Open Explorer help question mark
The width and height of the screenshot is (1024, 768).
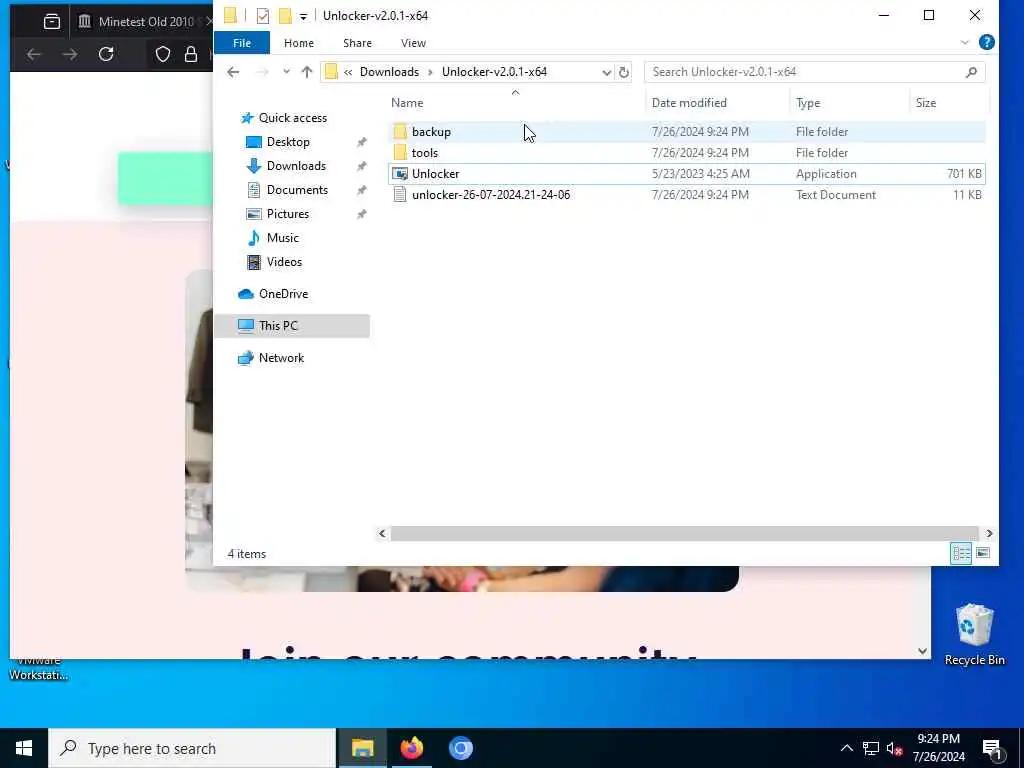tap(987, 42)
